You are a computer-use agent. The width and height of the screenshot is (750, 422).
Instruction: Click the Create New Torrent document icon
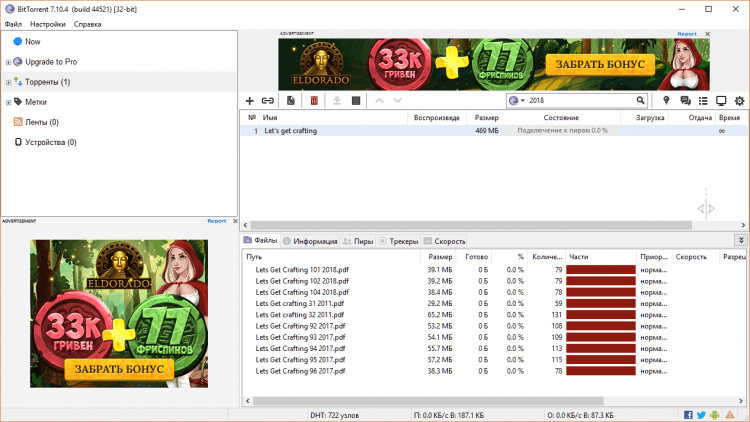pyautogui.click(x=291, y=101)
